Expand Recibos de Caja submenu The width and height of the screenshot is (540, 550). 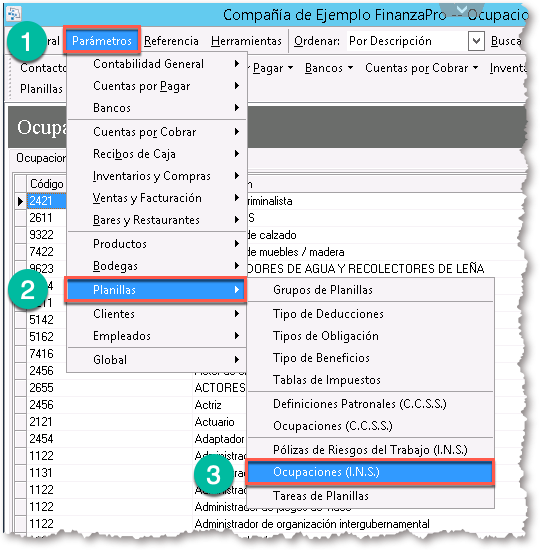click(x=157, y=154)
